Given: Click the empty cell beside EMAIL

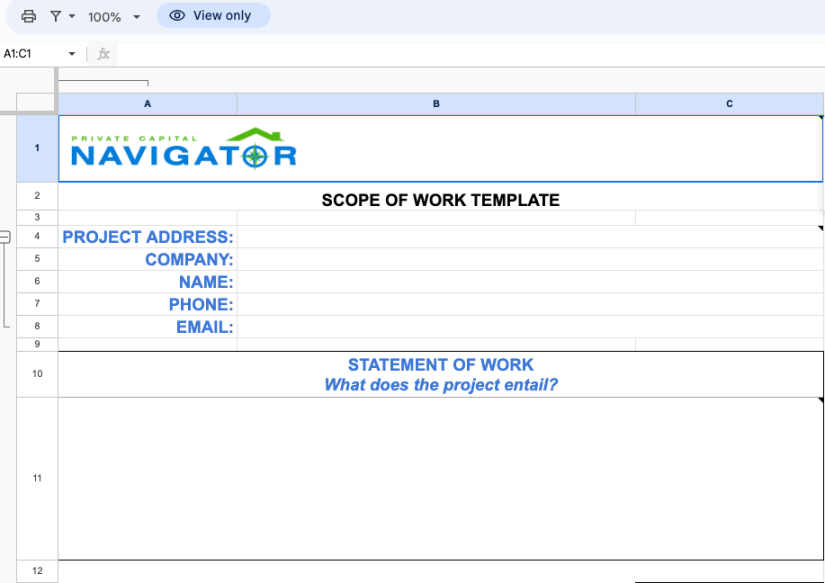Looking at the screenshot, I should [436, 327].
